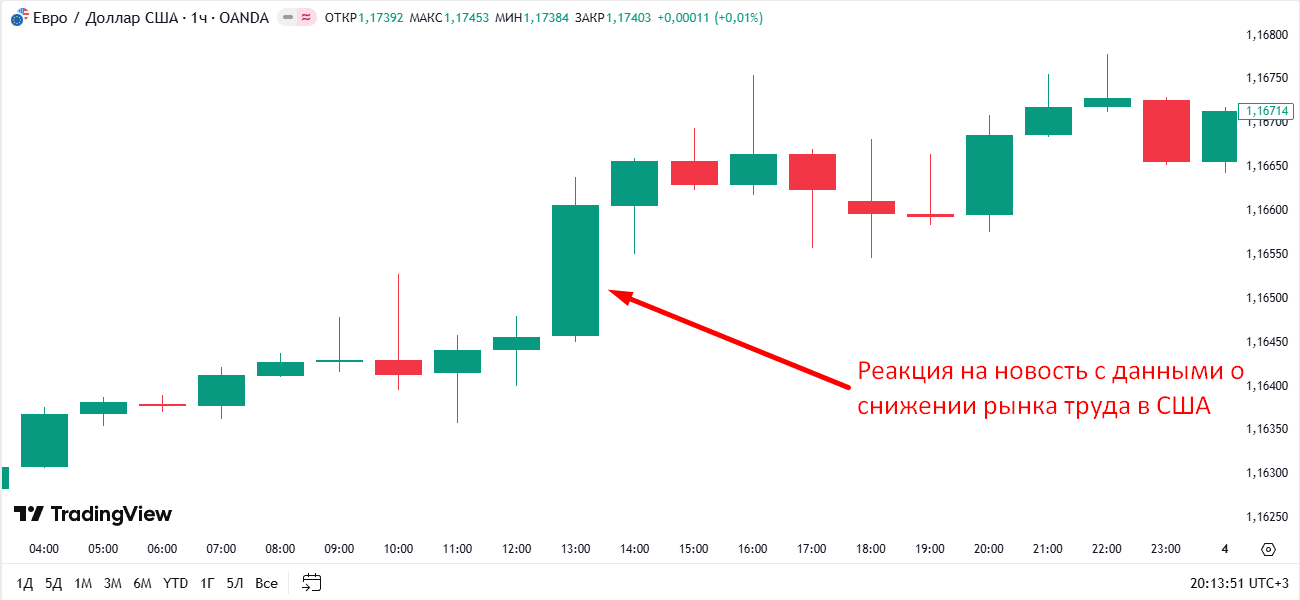This screenshot has width=1300, height=600.
Task: Click the EUR/USD flag symbol icon
Action: point(18,18)
